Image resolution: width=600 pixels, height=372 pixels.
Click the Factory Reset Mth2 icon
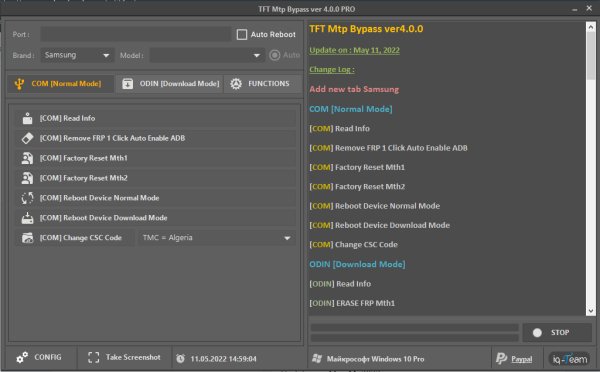tap(27, 178)
